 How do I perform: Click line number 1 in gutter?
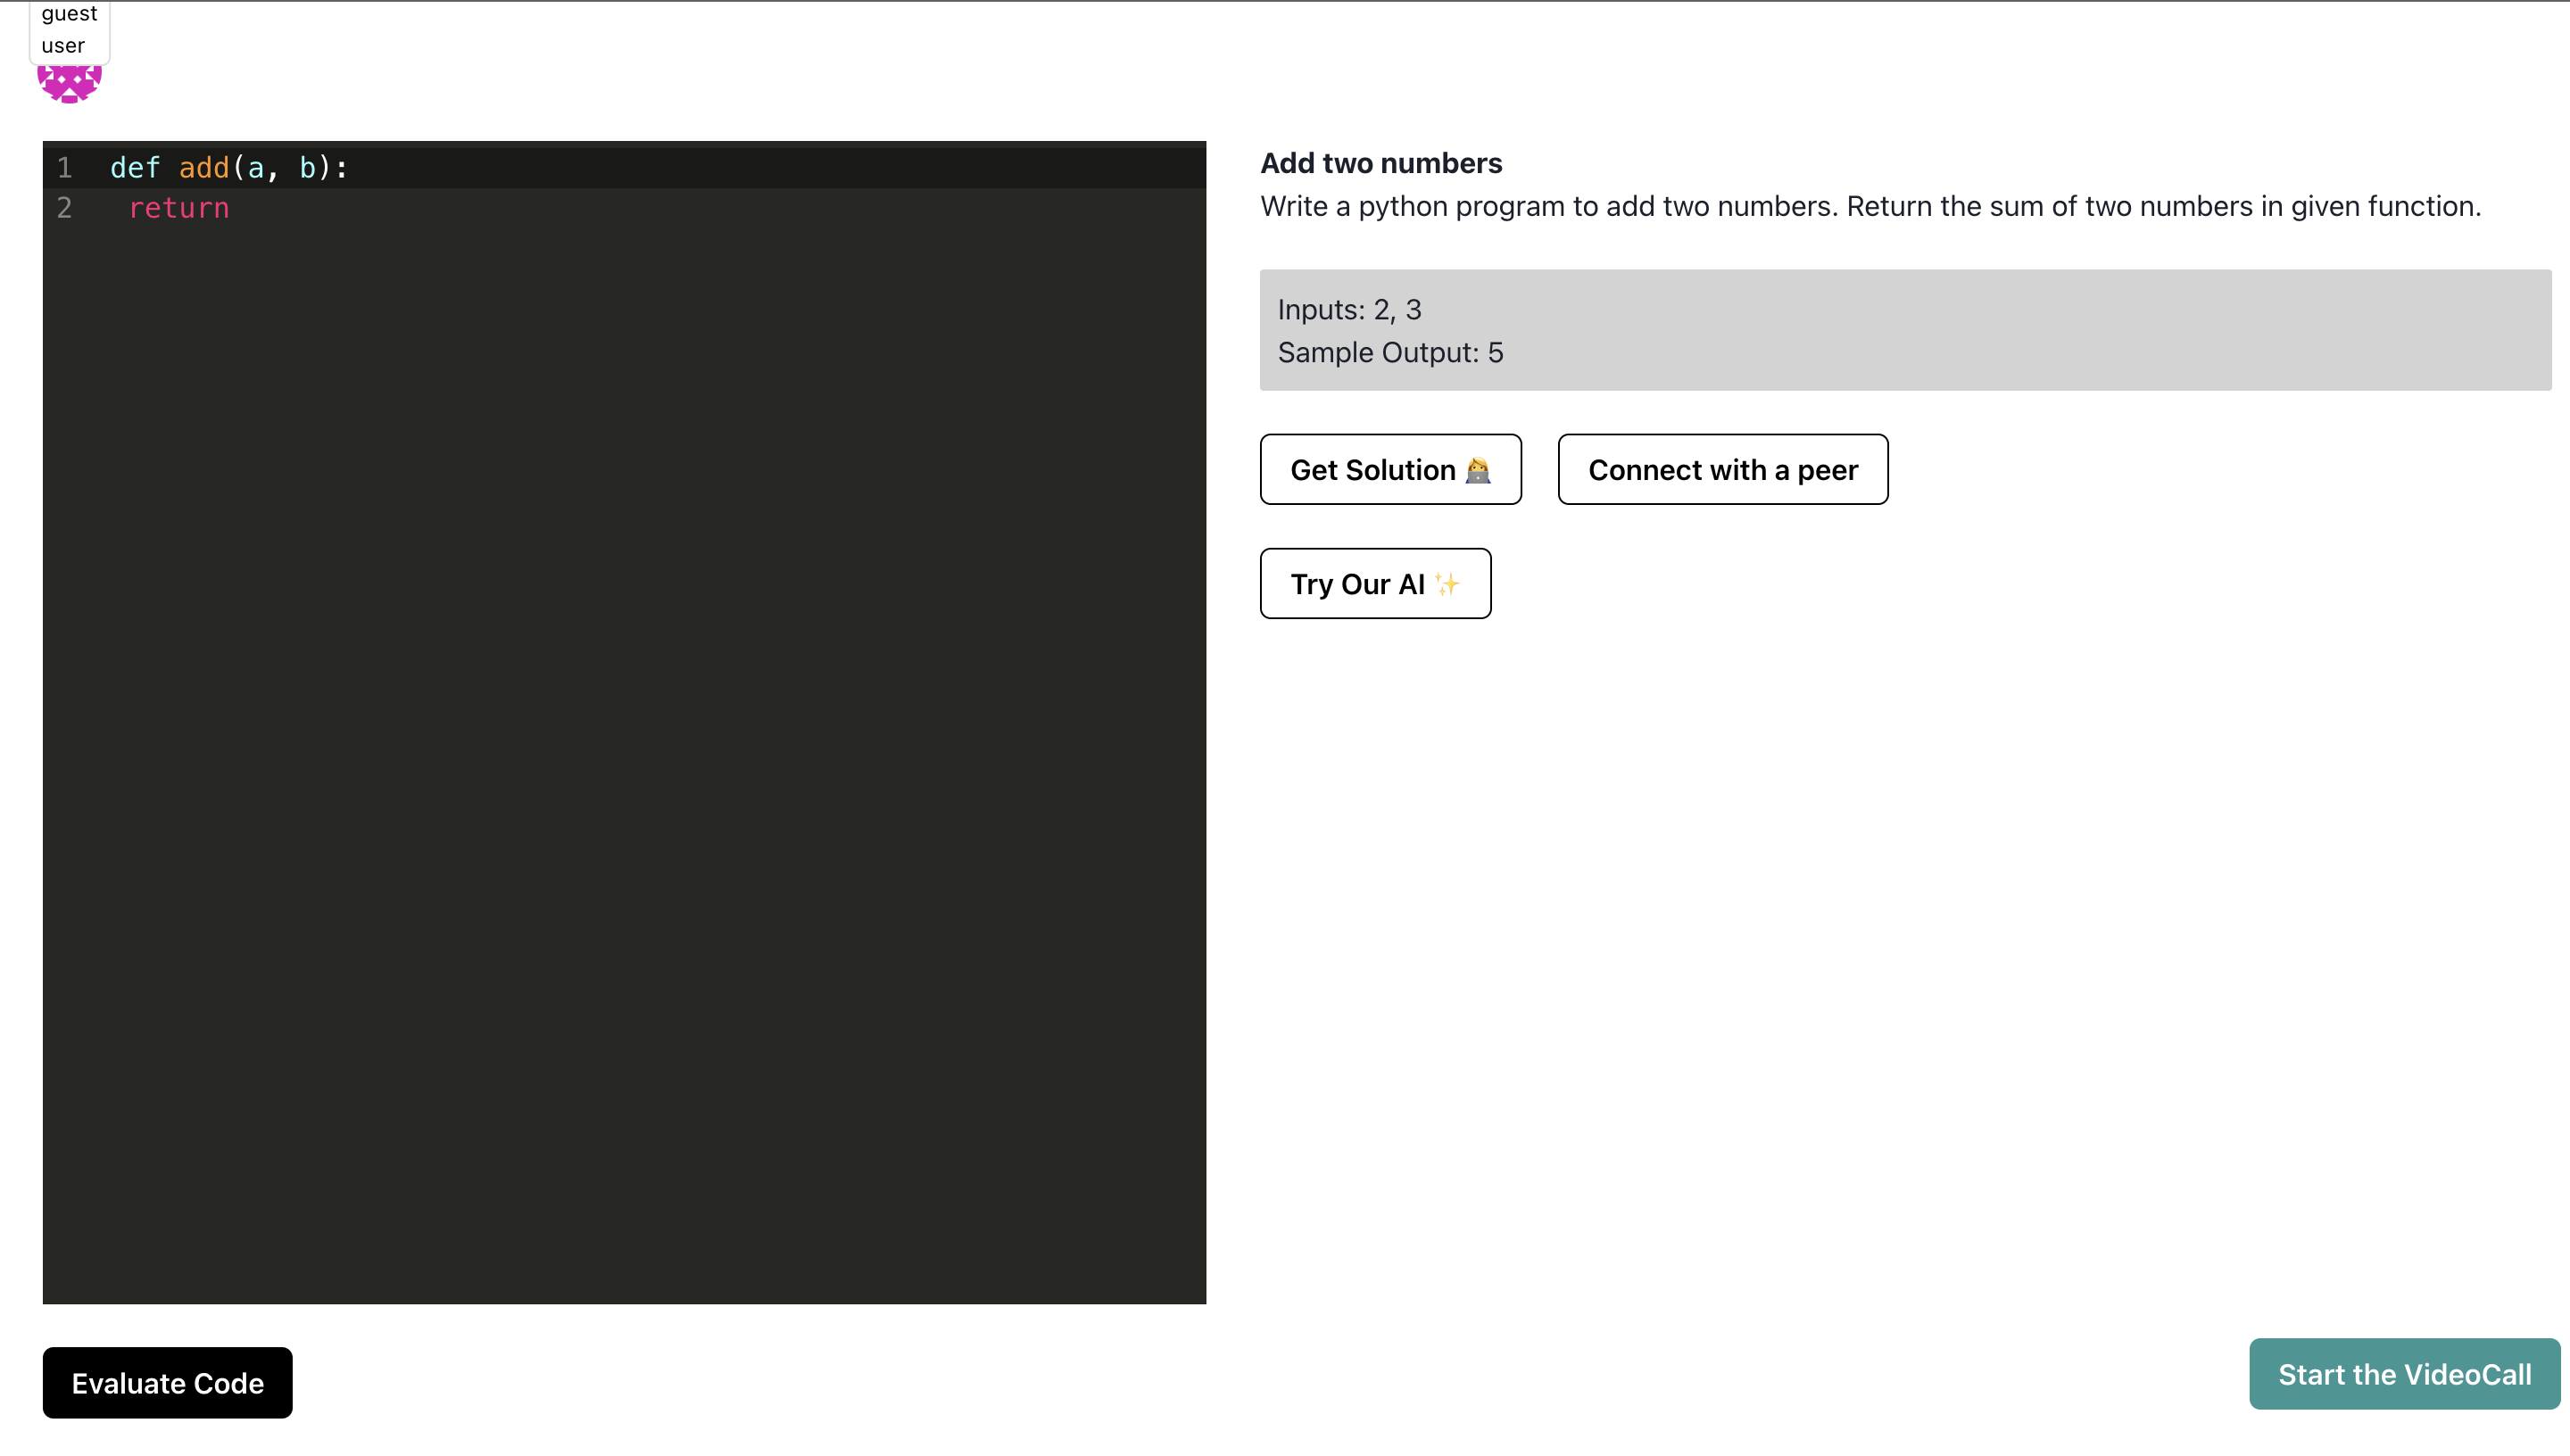point(65,168)
